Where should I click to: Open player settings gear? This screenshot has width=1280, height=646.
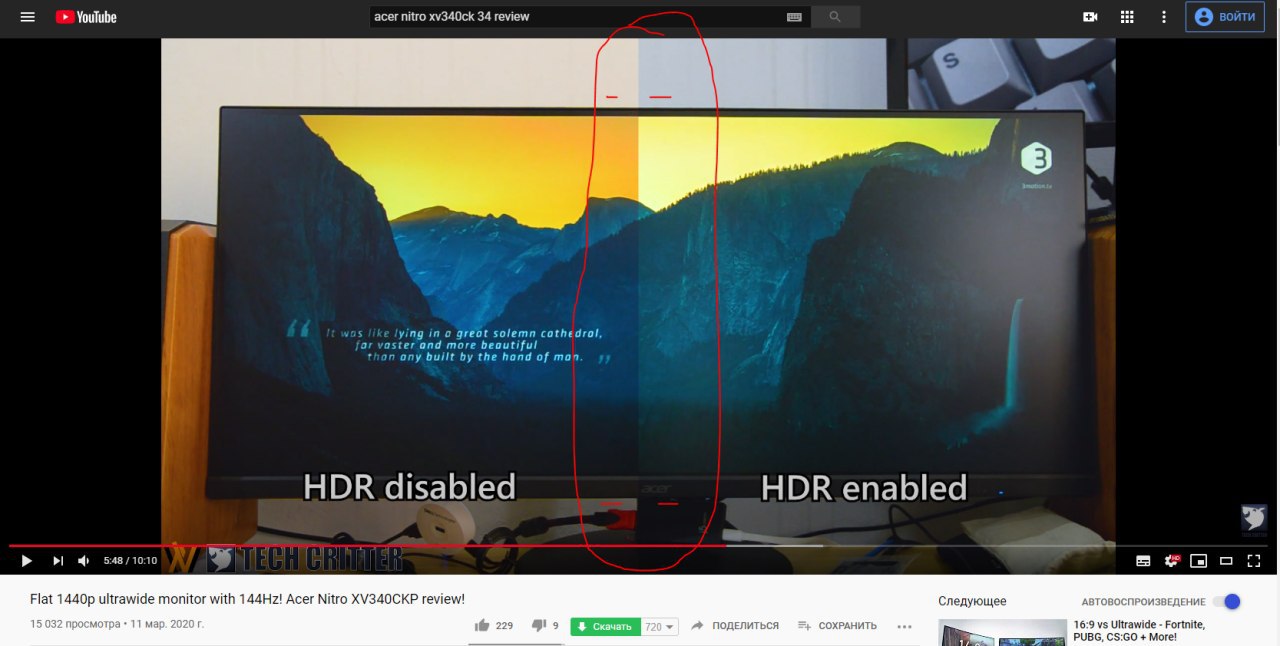click(1171, 561)
